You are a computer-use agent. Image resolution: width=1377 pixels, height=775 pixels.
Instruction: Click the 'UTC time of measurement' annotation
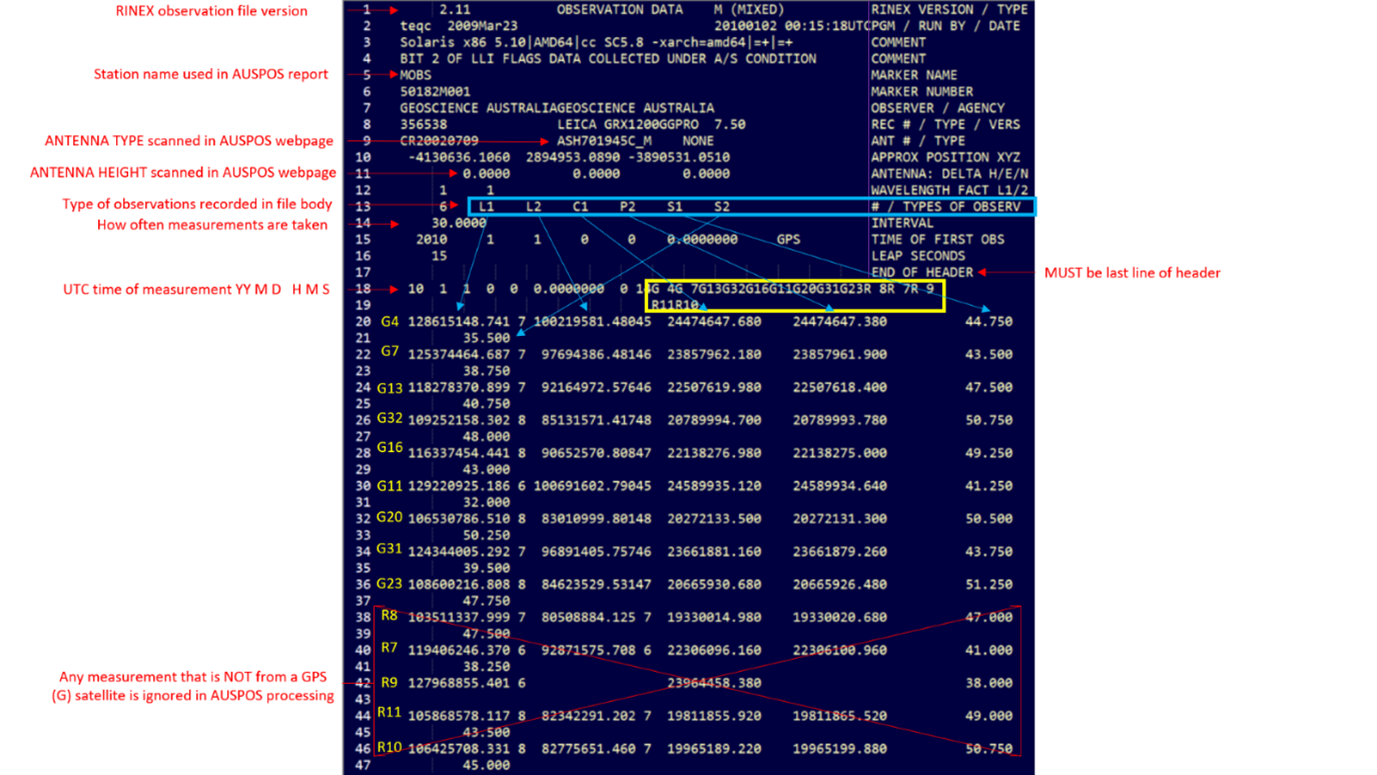pyautogui.click(x=196, y=289)
